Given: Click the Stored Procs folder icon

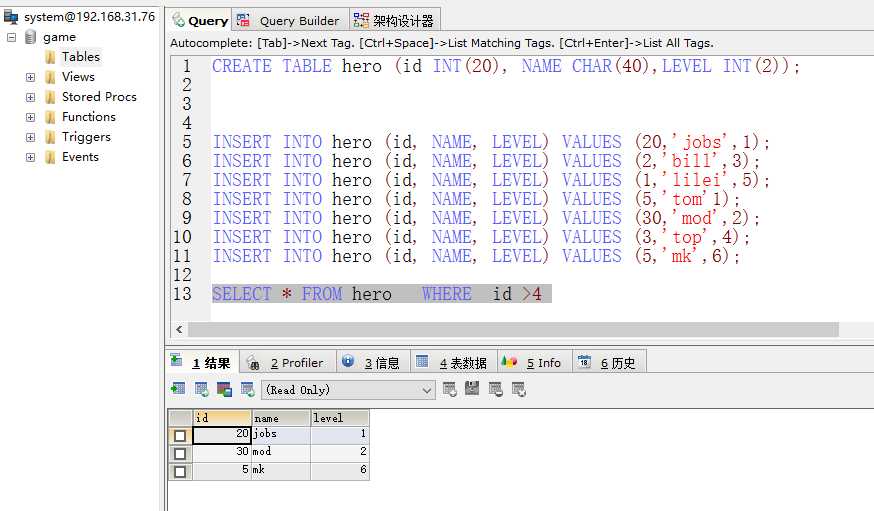Looking at the screenshot, I should point(50,97).
